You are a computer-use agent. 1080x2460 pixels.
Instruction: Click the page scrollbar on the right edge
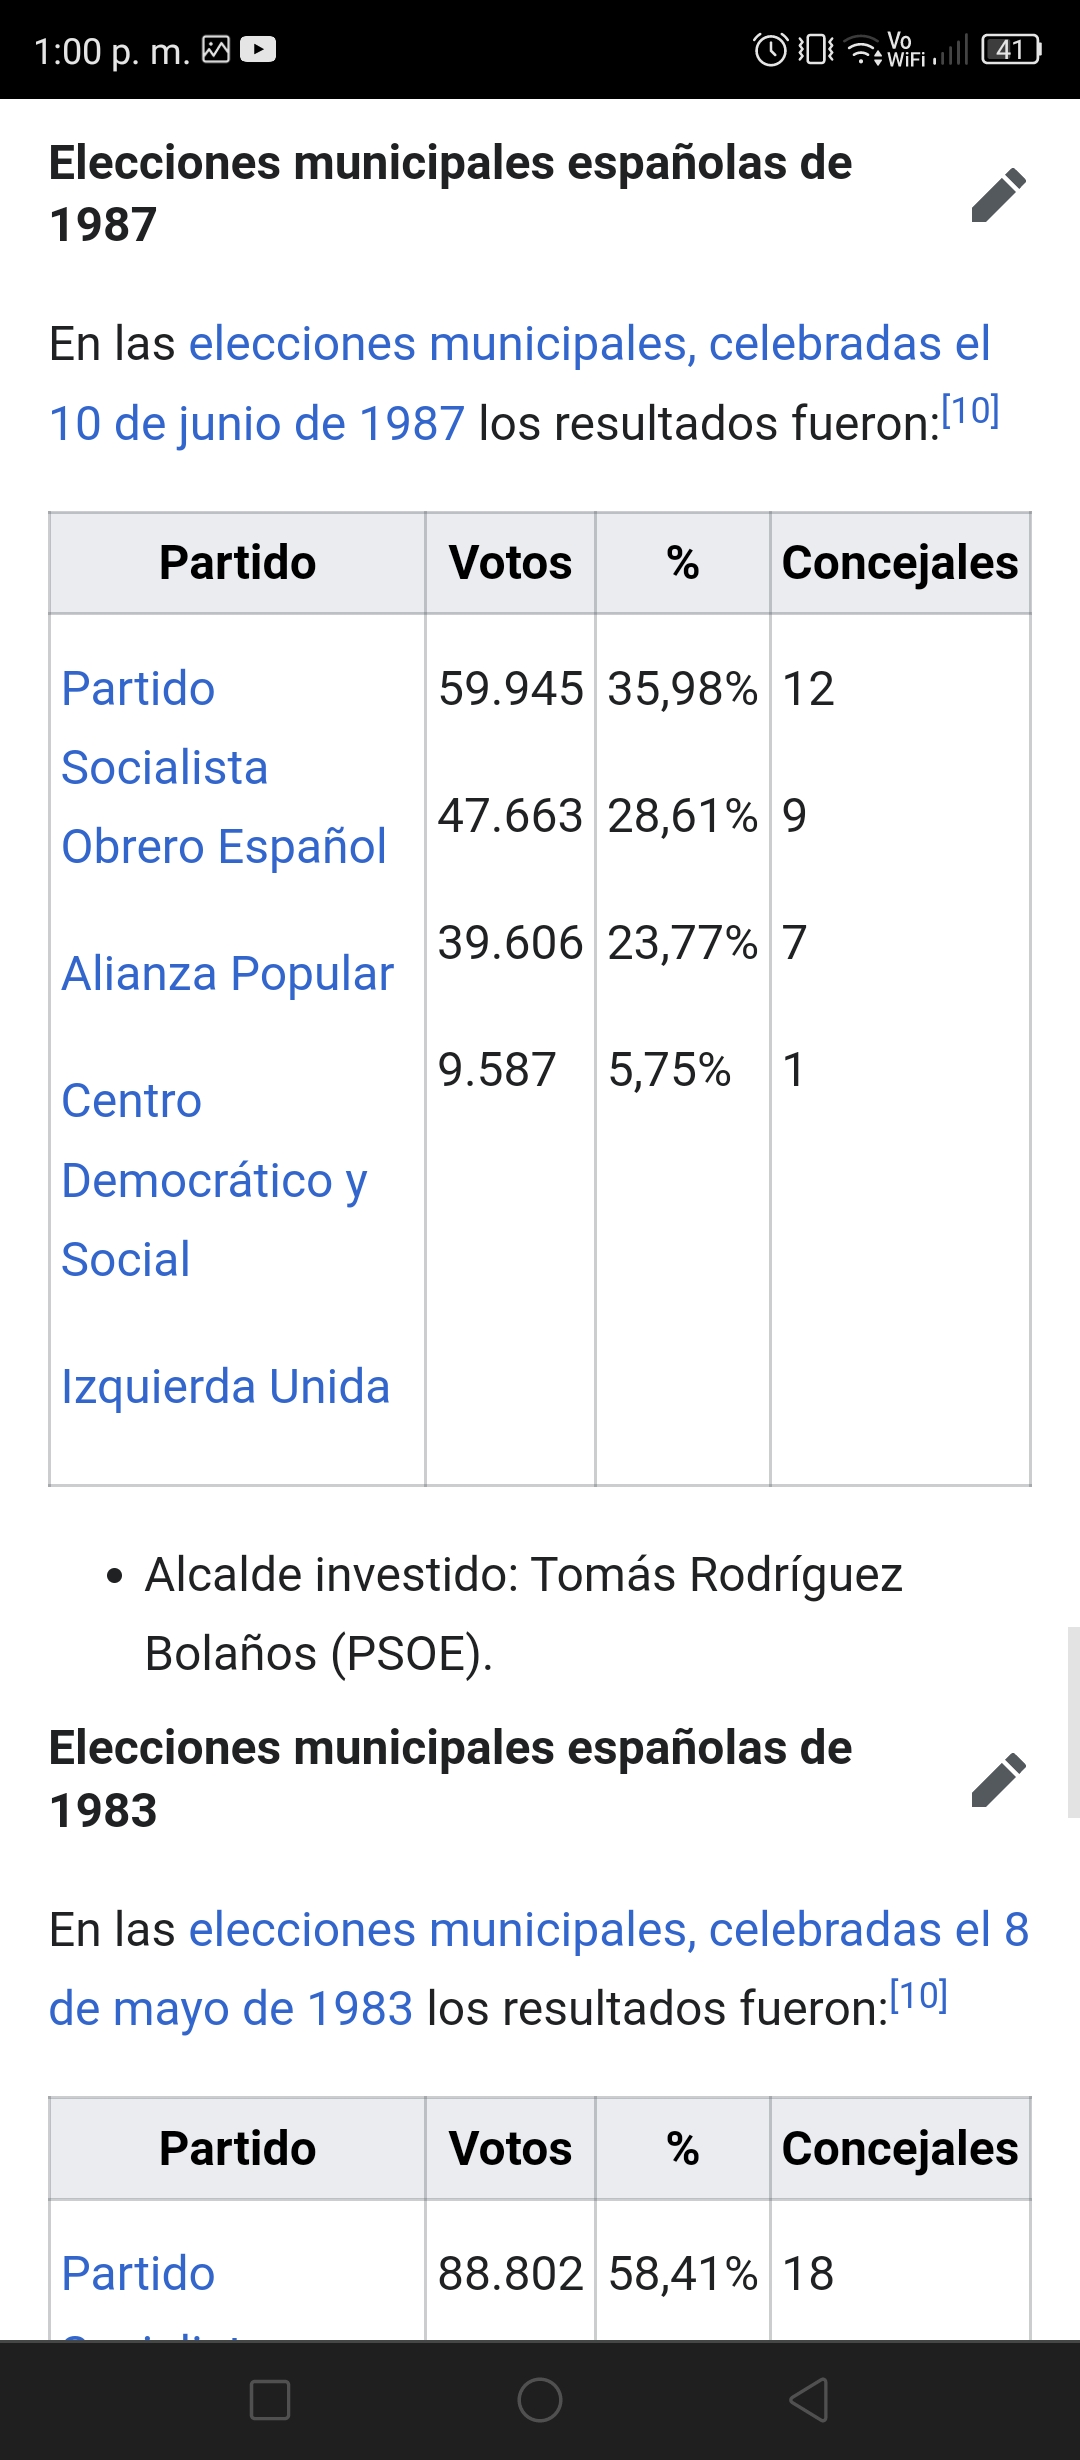point(1073,1722)
